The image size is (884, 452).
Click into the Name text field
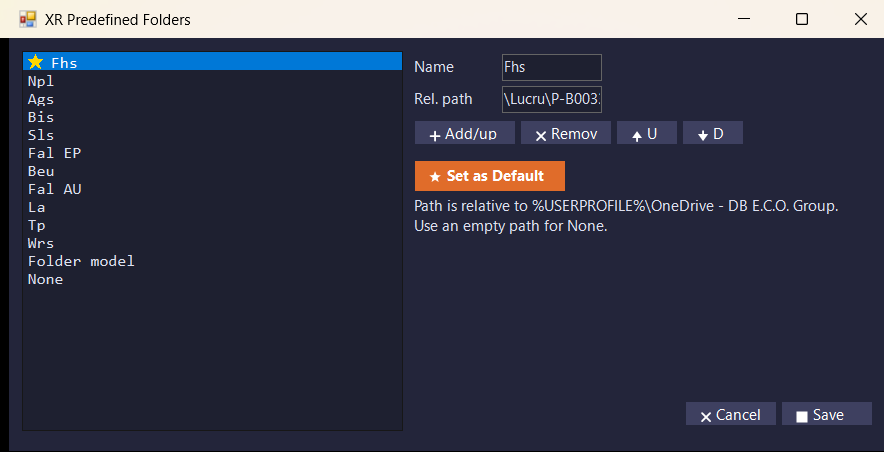pyautogui.click(x=551, y=68)
